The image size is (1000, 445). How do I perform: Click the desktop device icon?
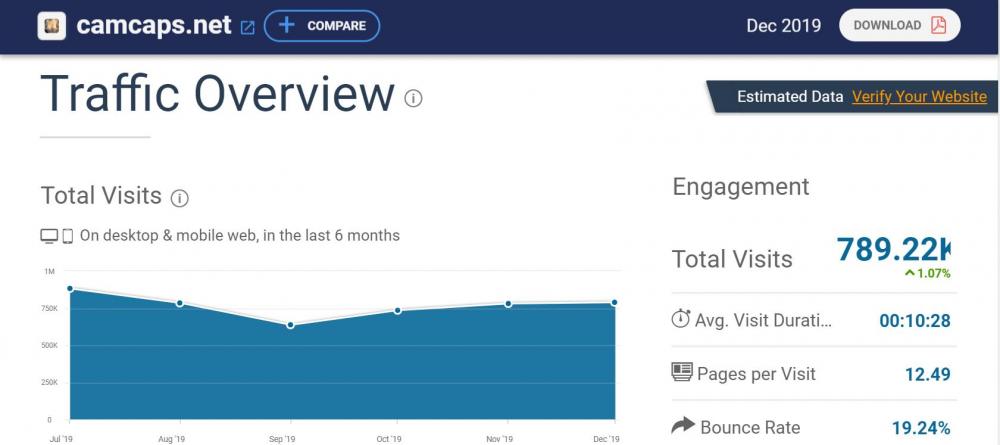click(x=49, y=237)
